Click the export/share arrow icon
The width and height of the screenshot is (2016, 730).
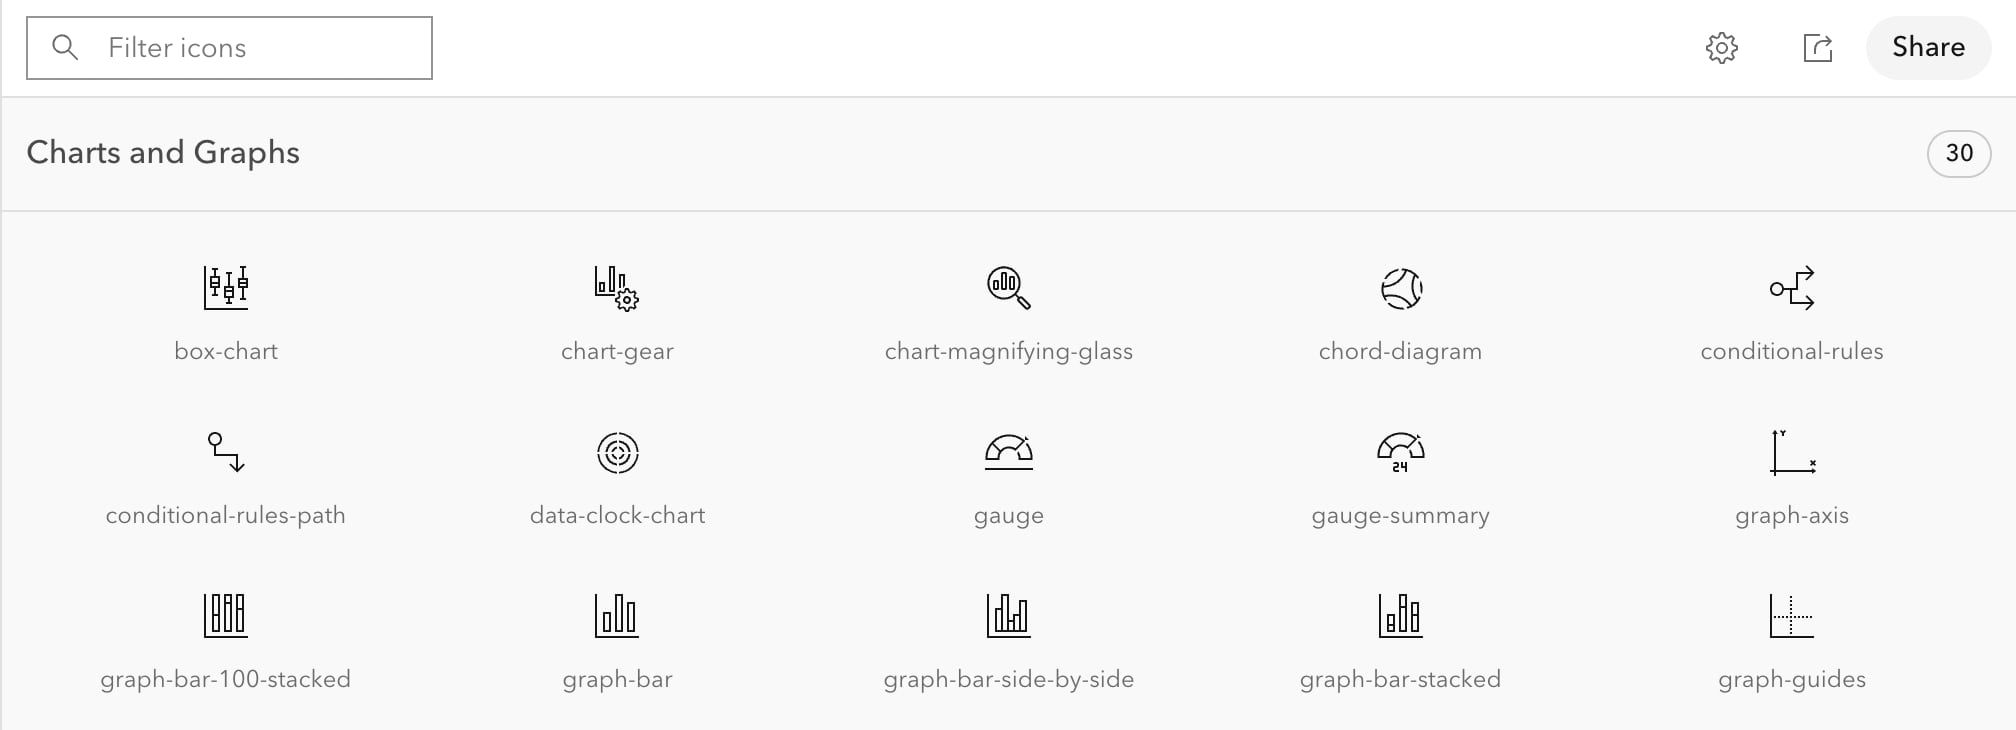(x=1820, y=47)
